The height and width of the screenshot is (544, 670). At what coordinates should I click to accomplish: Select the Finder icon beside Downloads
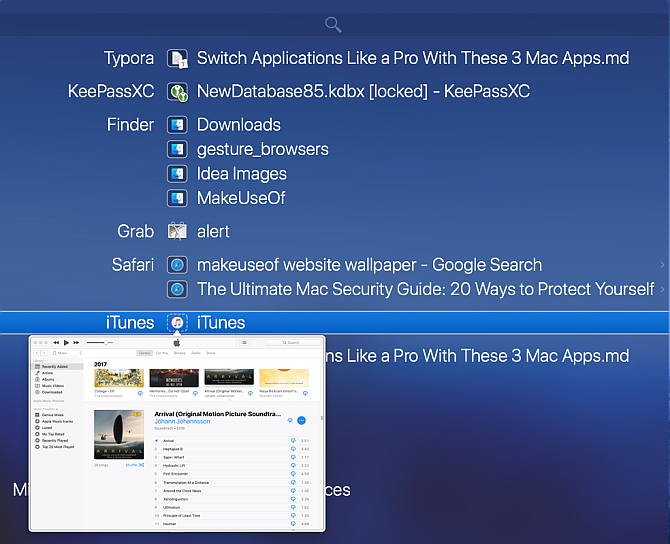pyautogui.click(x=177, y=125)
